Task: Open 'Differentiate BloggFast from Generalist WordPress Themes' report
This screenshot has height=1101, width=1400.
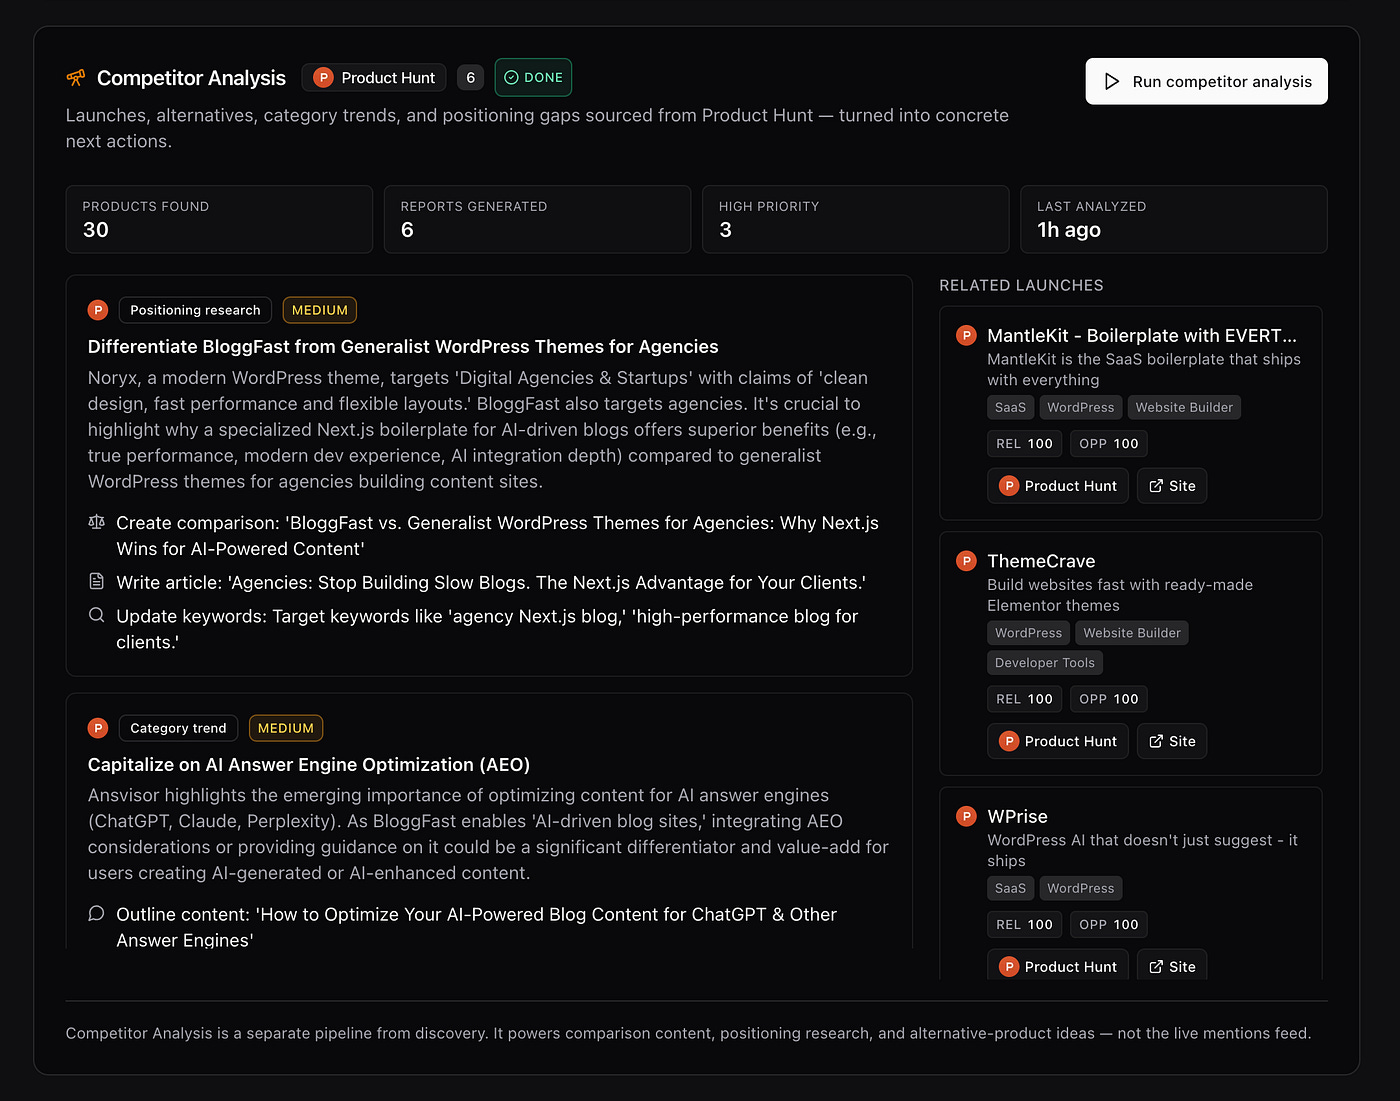Action: point(403,346)
